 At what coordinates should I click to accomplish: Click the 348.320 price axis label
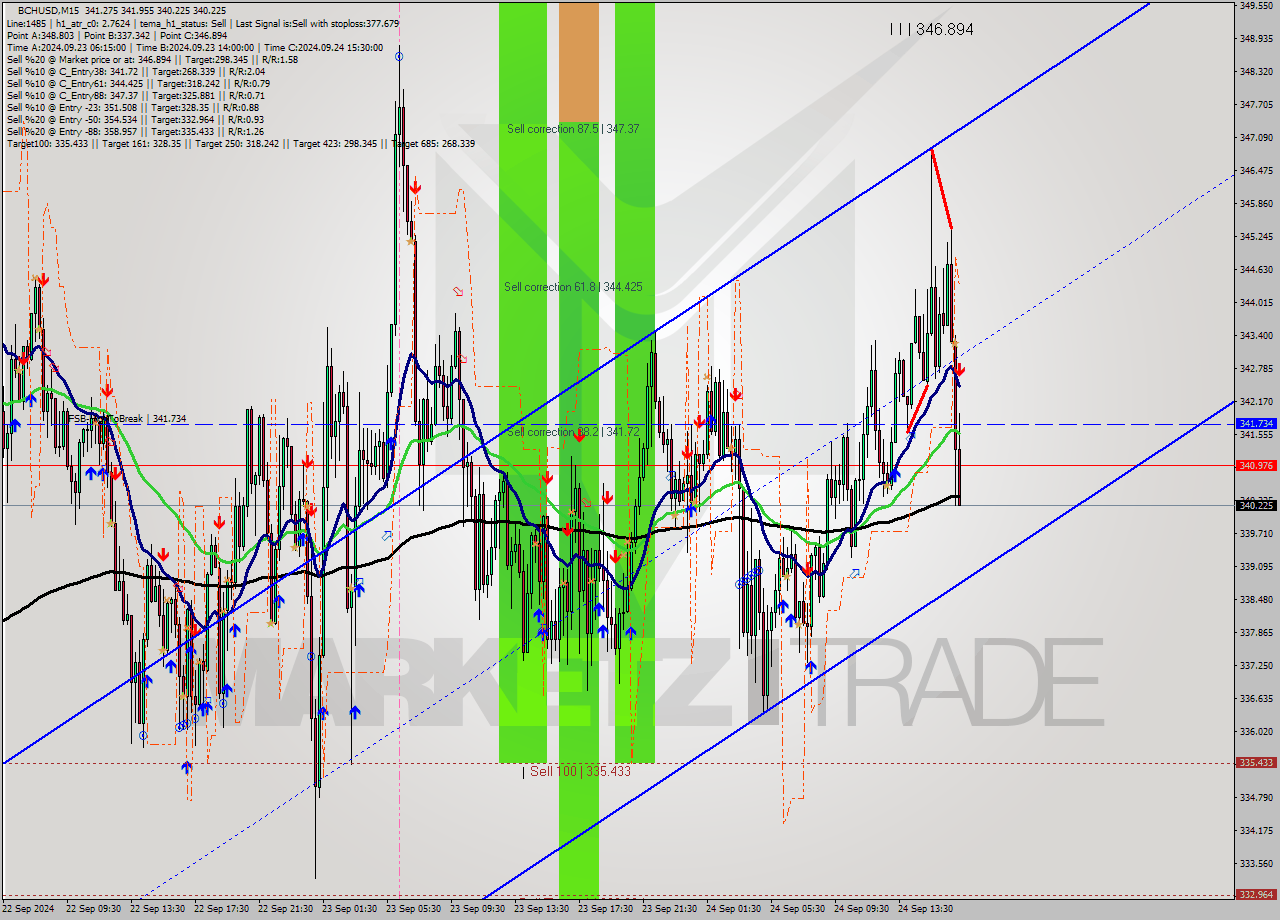point(1256,71)
